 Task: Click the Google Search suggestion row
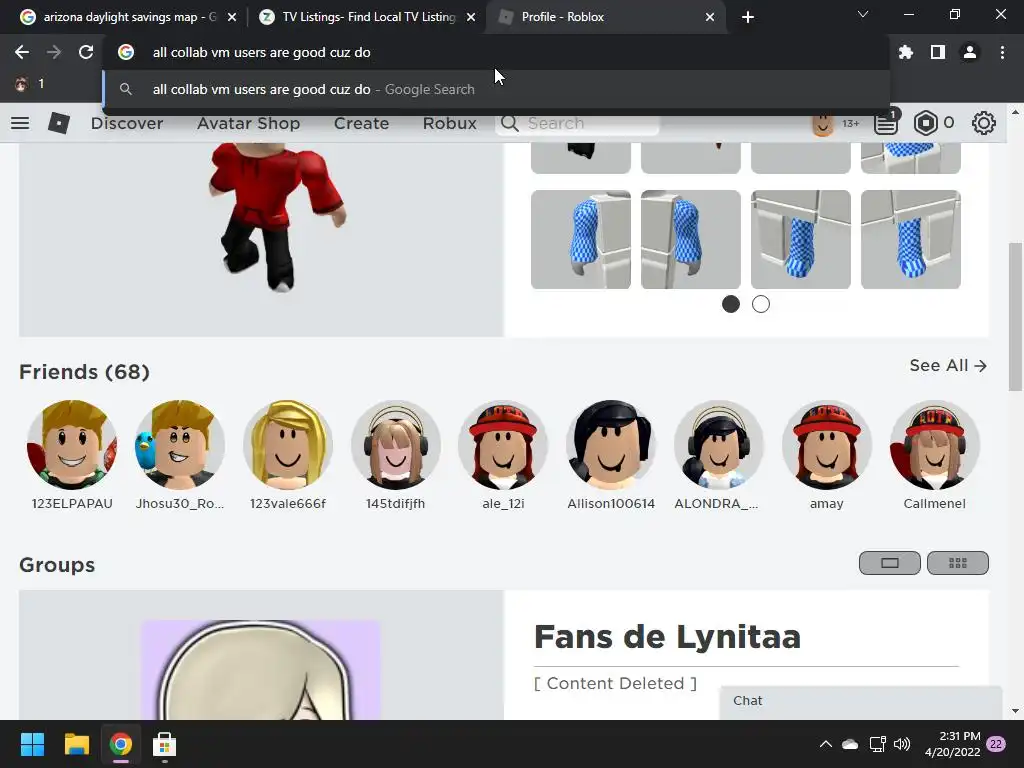click(496, 89)
